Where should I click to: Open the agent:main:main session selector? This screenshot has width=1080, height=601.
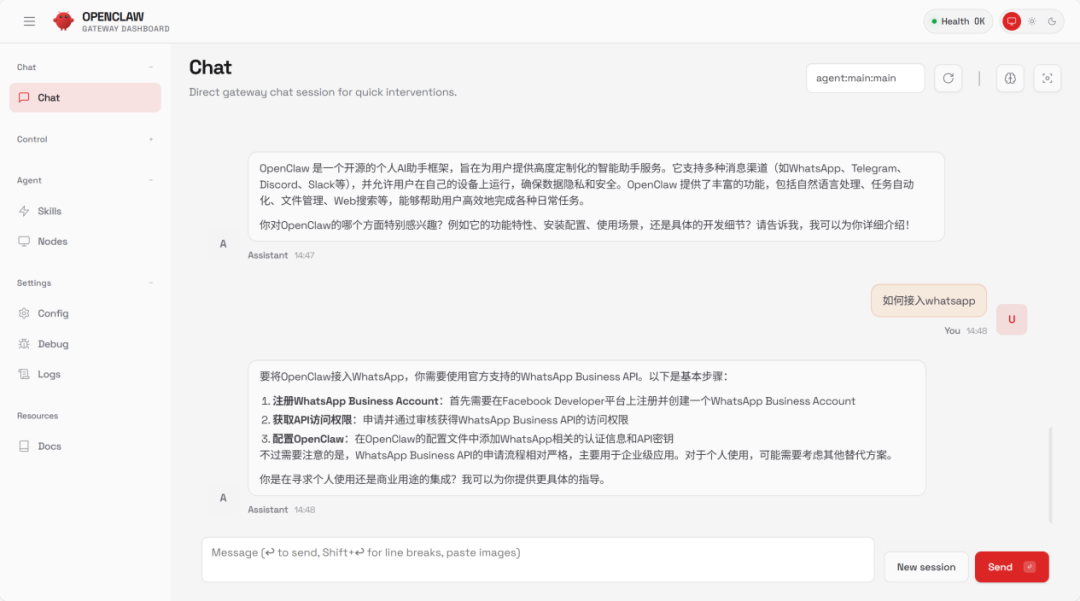click(x=865, y=78)
